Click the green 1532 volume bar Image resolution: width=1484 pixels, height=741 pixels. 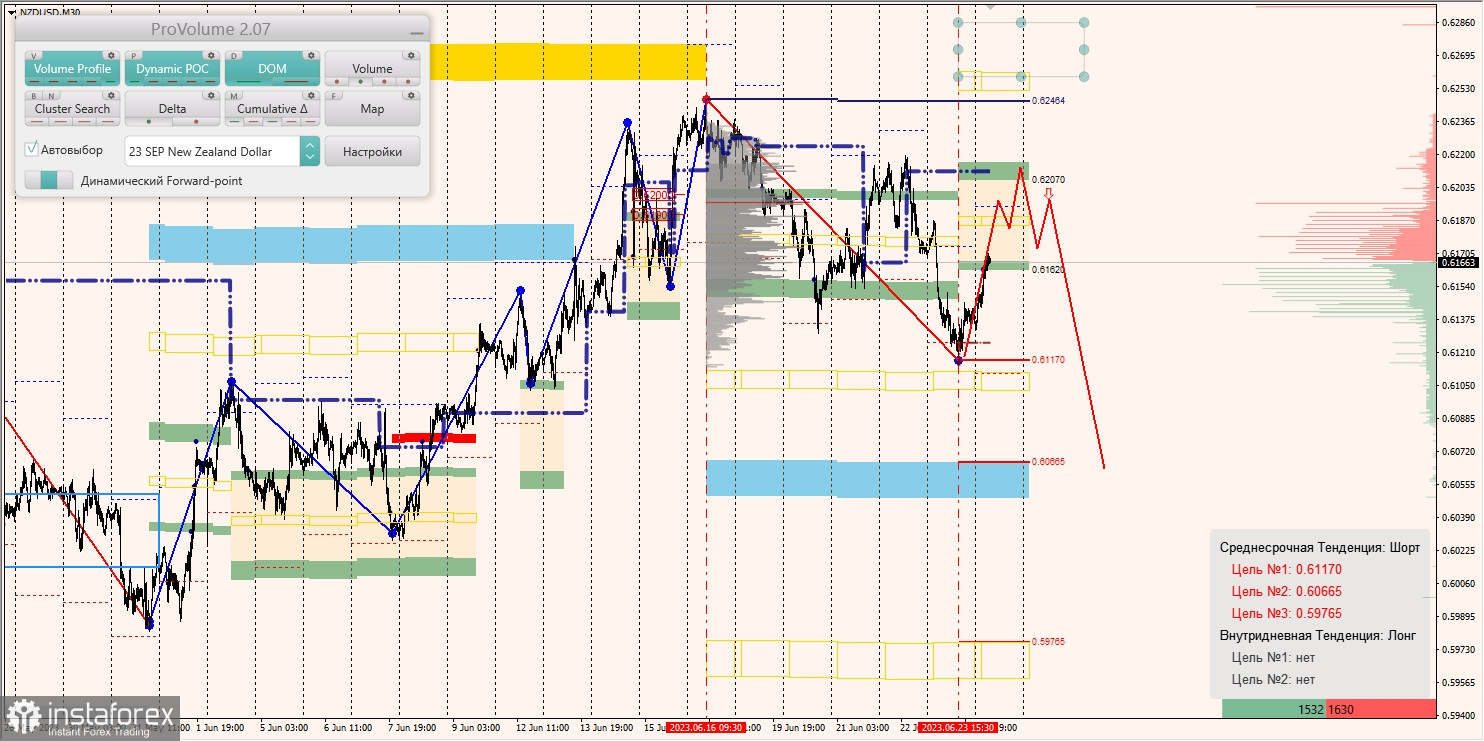[x=1274, y=709]
